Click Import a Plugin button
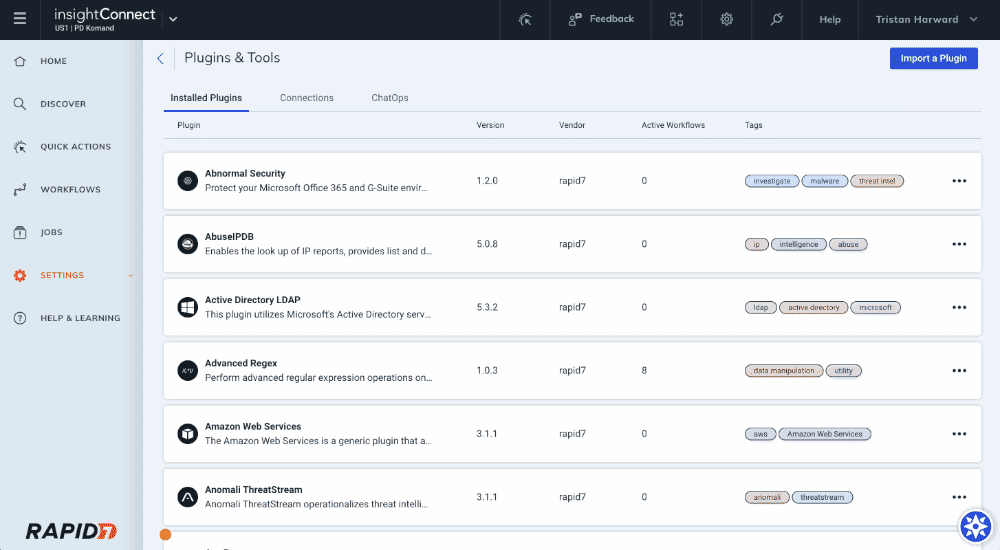The height and width of the screenshot is (550, 1000). (x=933, y=58)
